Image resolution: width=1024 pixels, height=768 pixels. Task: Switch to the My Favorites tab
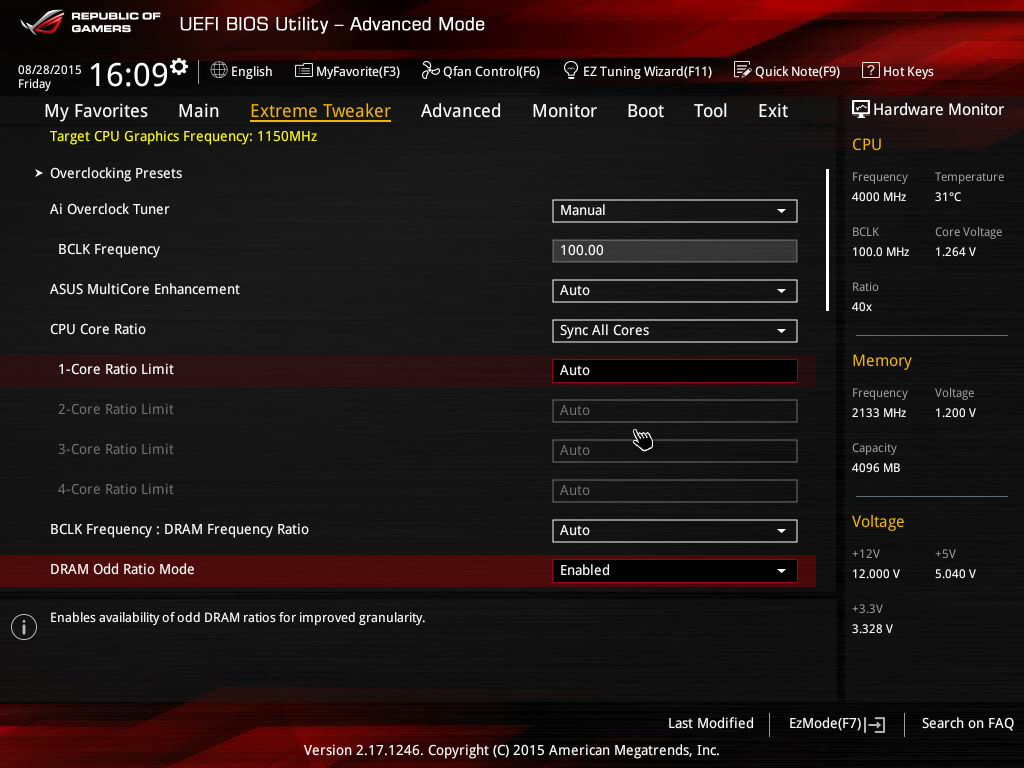(96, 111)
